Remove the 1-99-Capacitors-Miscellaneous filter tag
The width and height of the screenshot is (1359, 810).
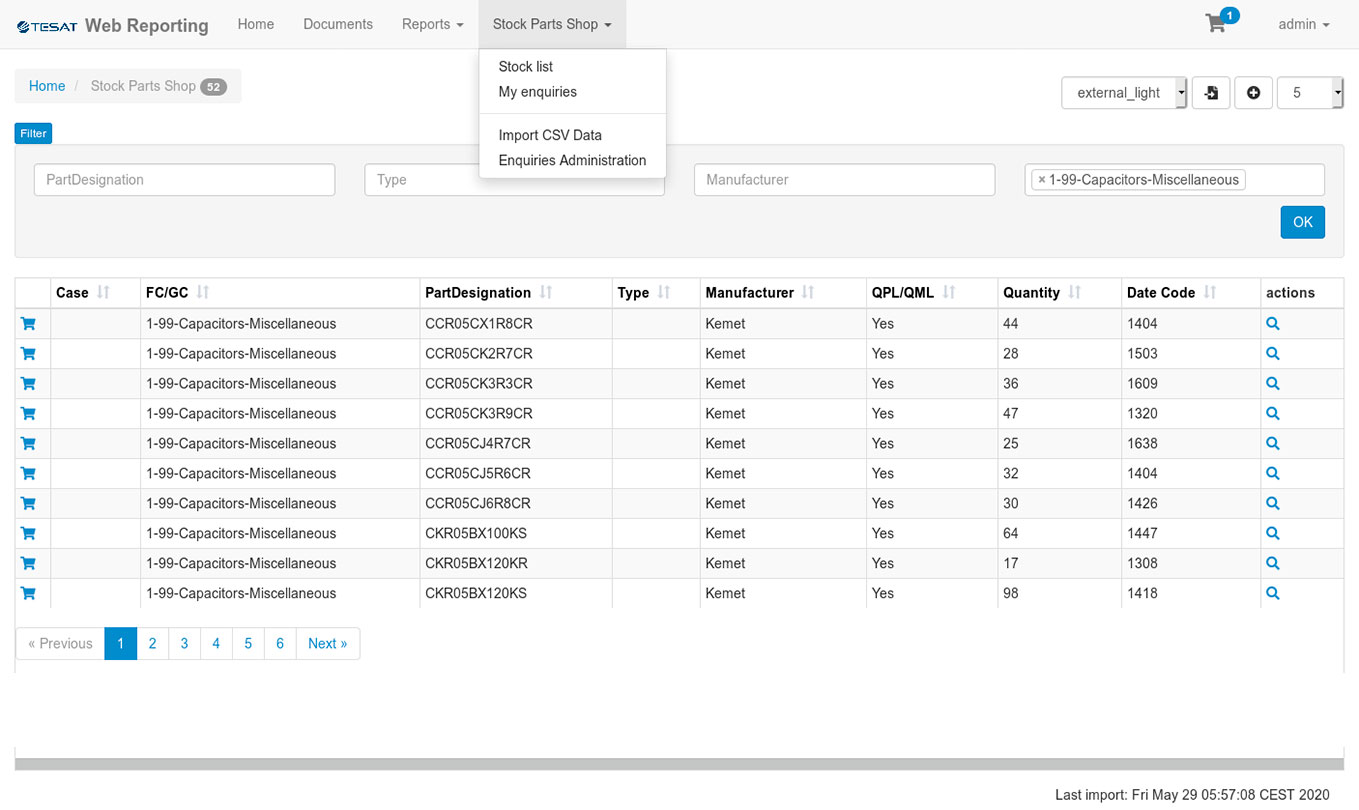tap(1041, 180)
